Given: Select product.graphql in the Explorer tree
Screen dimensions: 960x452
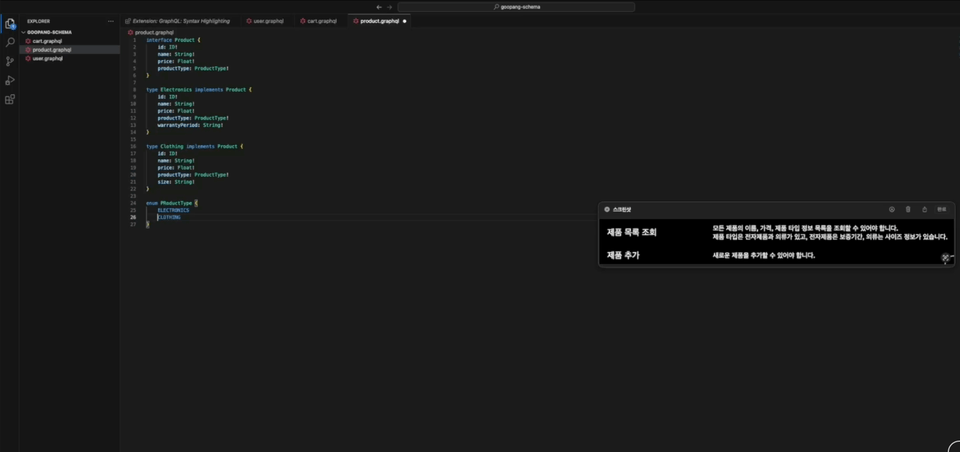Looking at the screenshot, I should pyautogui.click(x=51, y=50).
